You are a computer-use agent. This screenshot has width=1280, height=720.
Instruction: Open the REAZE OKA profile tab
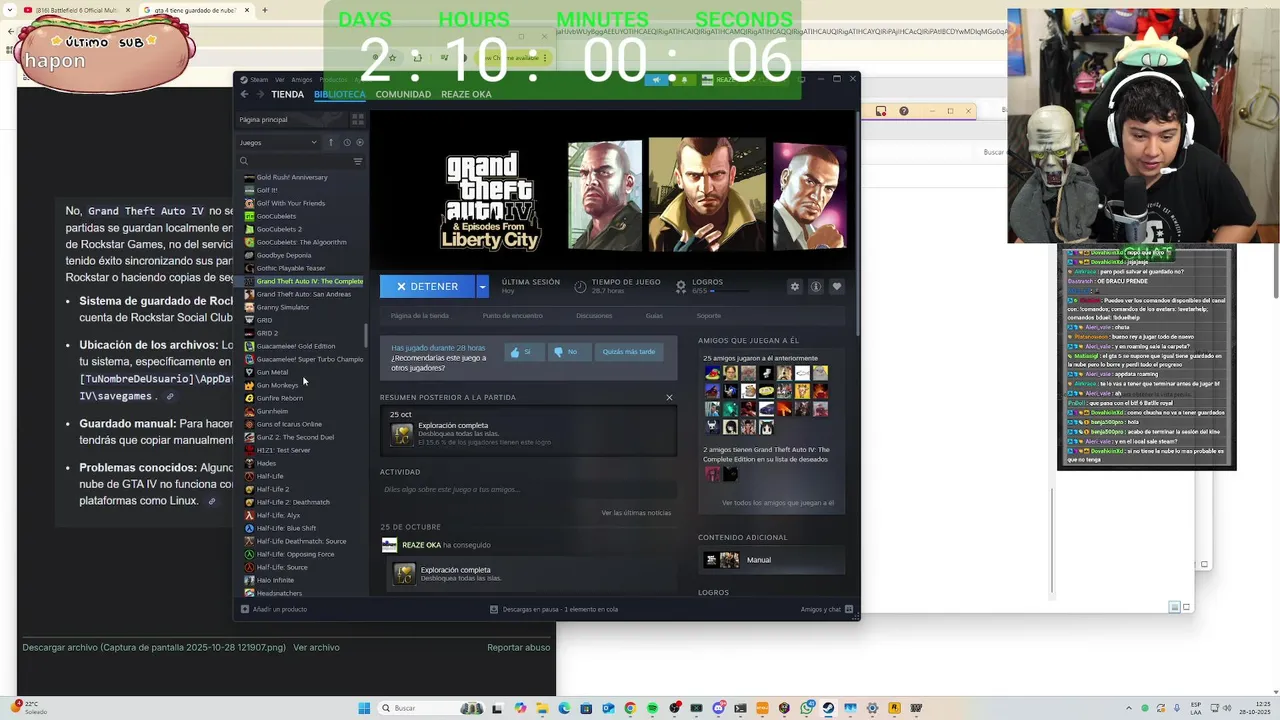click(466, 94)
